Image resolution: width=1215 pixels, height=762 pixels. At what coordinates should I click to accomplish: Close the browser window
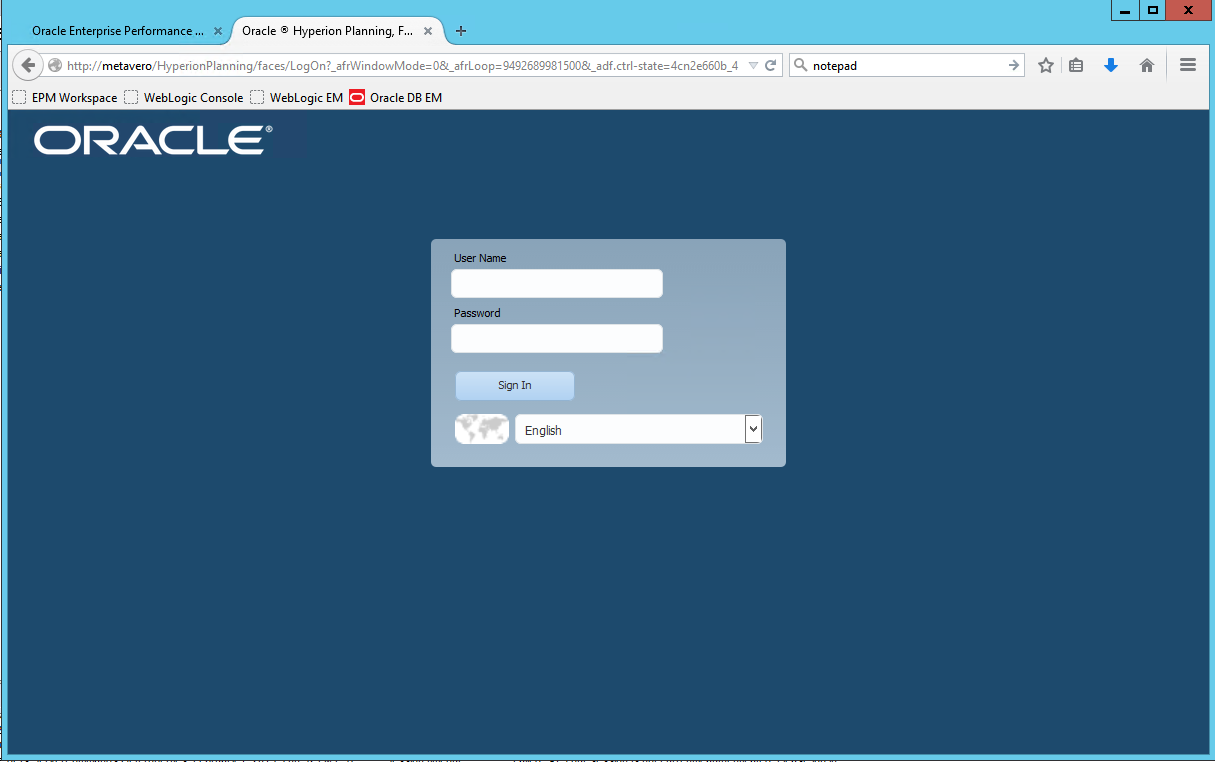(x=1187, y=10)
